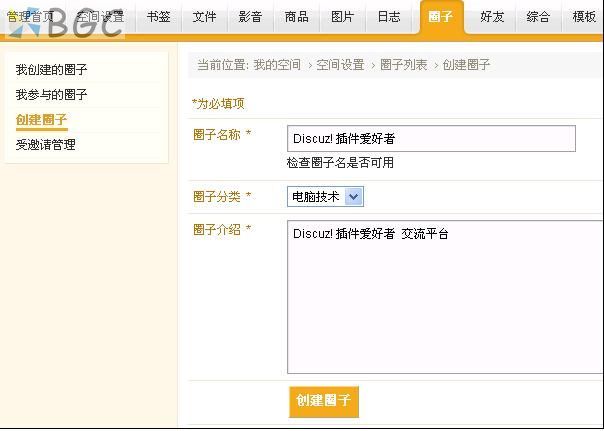Focus the 圈子介绍 text area
This screenshot has height=431, width=604.
[x=445, y=297]
